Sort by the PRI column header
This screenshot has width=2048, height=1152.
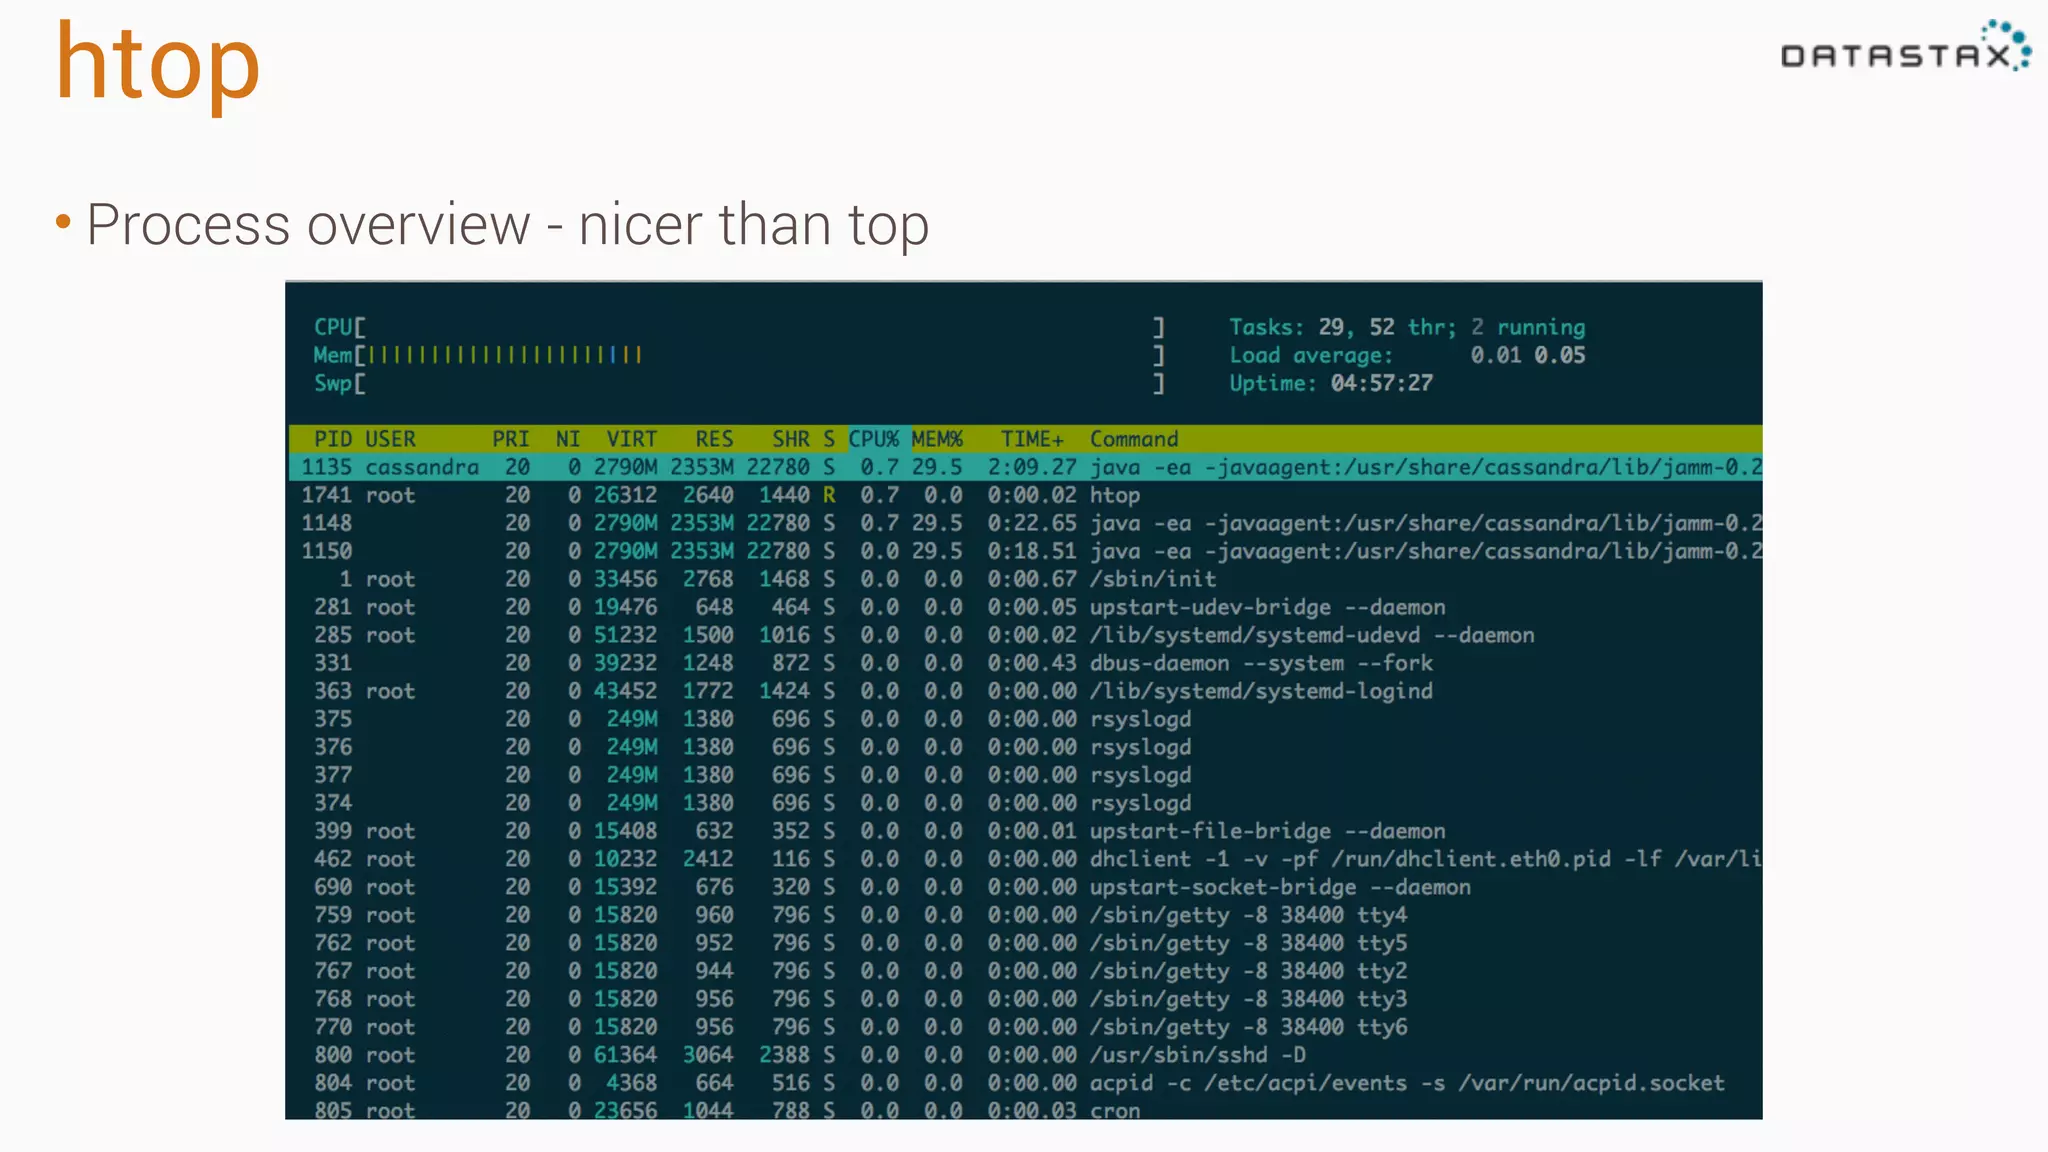510,439
